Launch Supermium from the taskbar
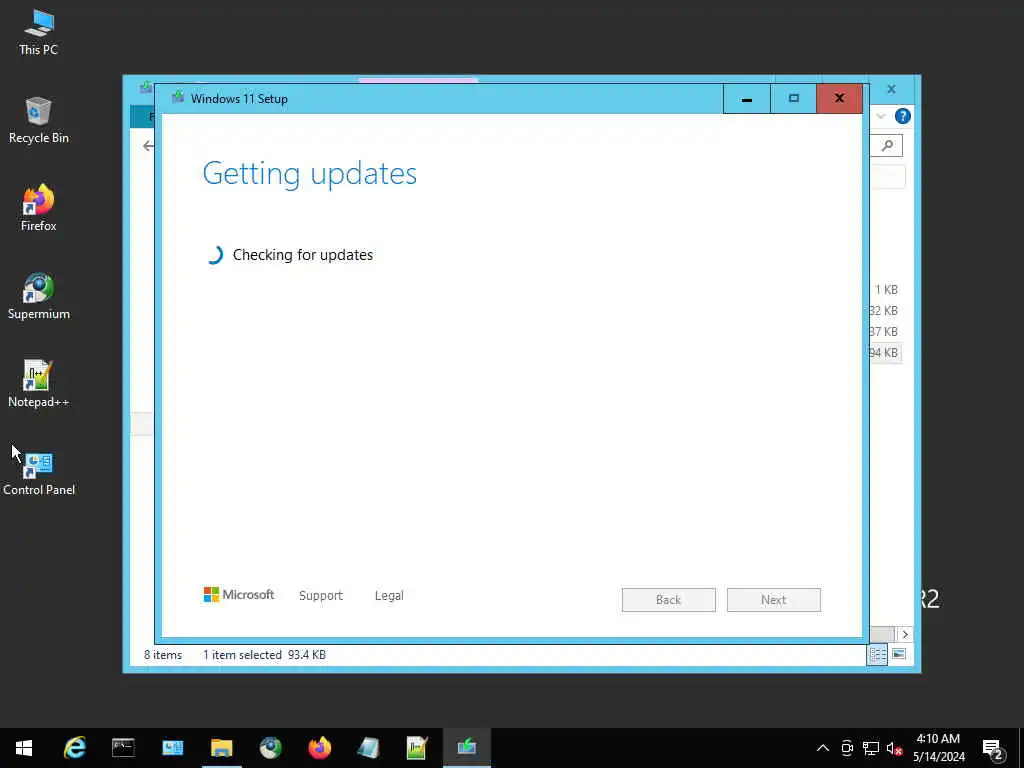 [270, 748]
